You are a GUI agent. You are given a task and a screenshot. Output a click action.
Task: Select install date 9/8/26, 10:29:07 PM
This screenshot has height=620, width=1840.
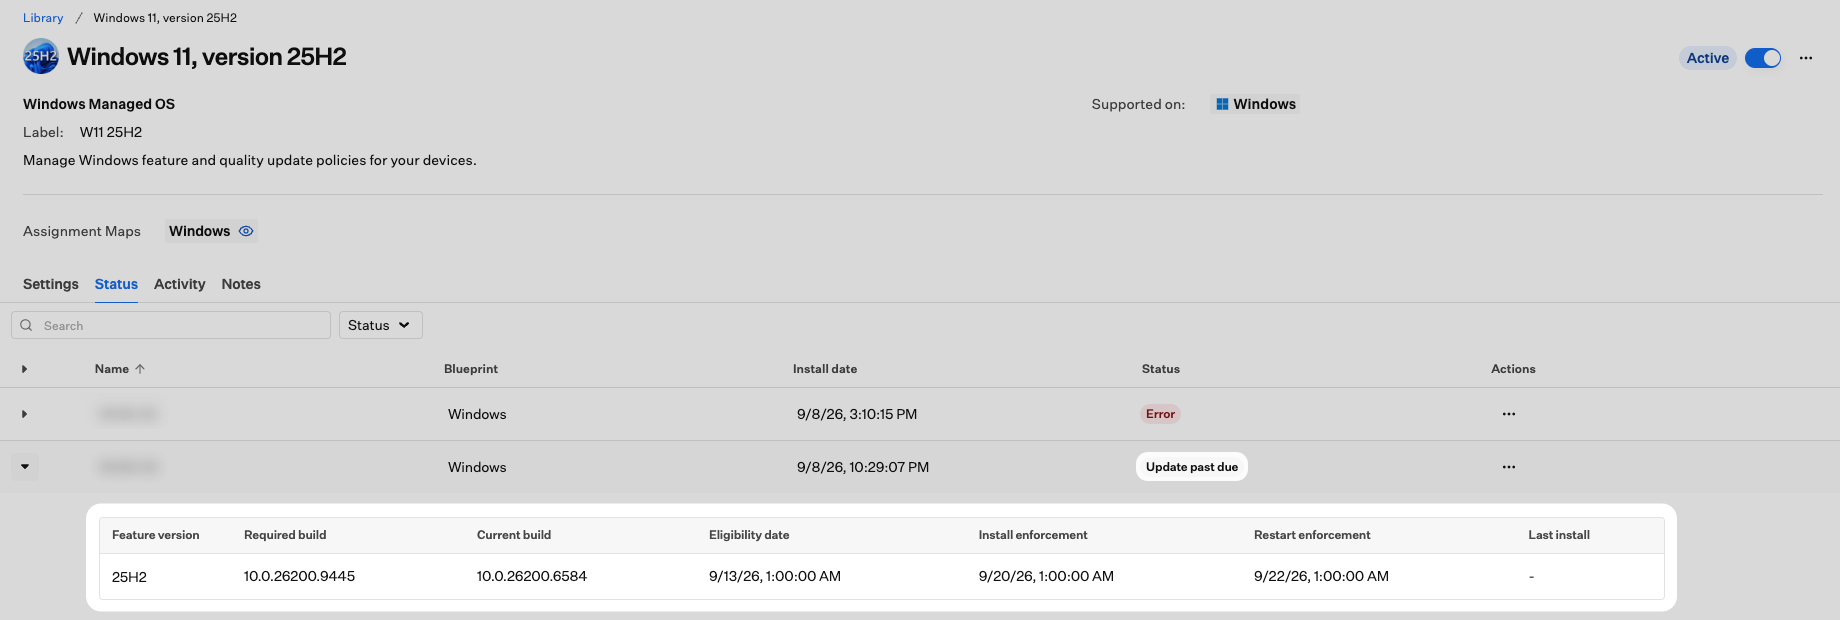863,467
